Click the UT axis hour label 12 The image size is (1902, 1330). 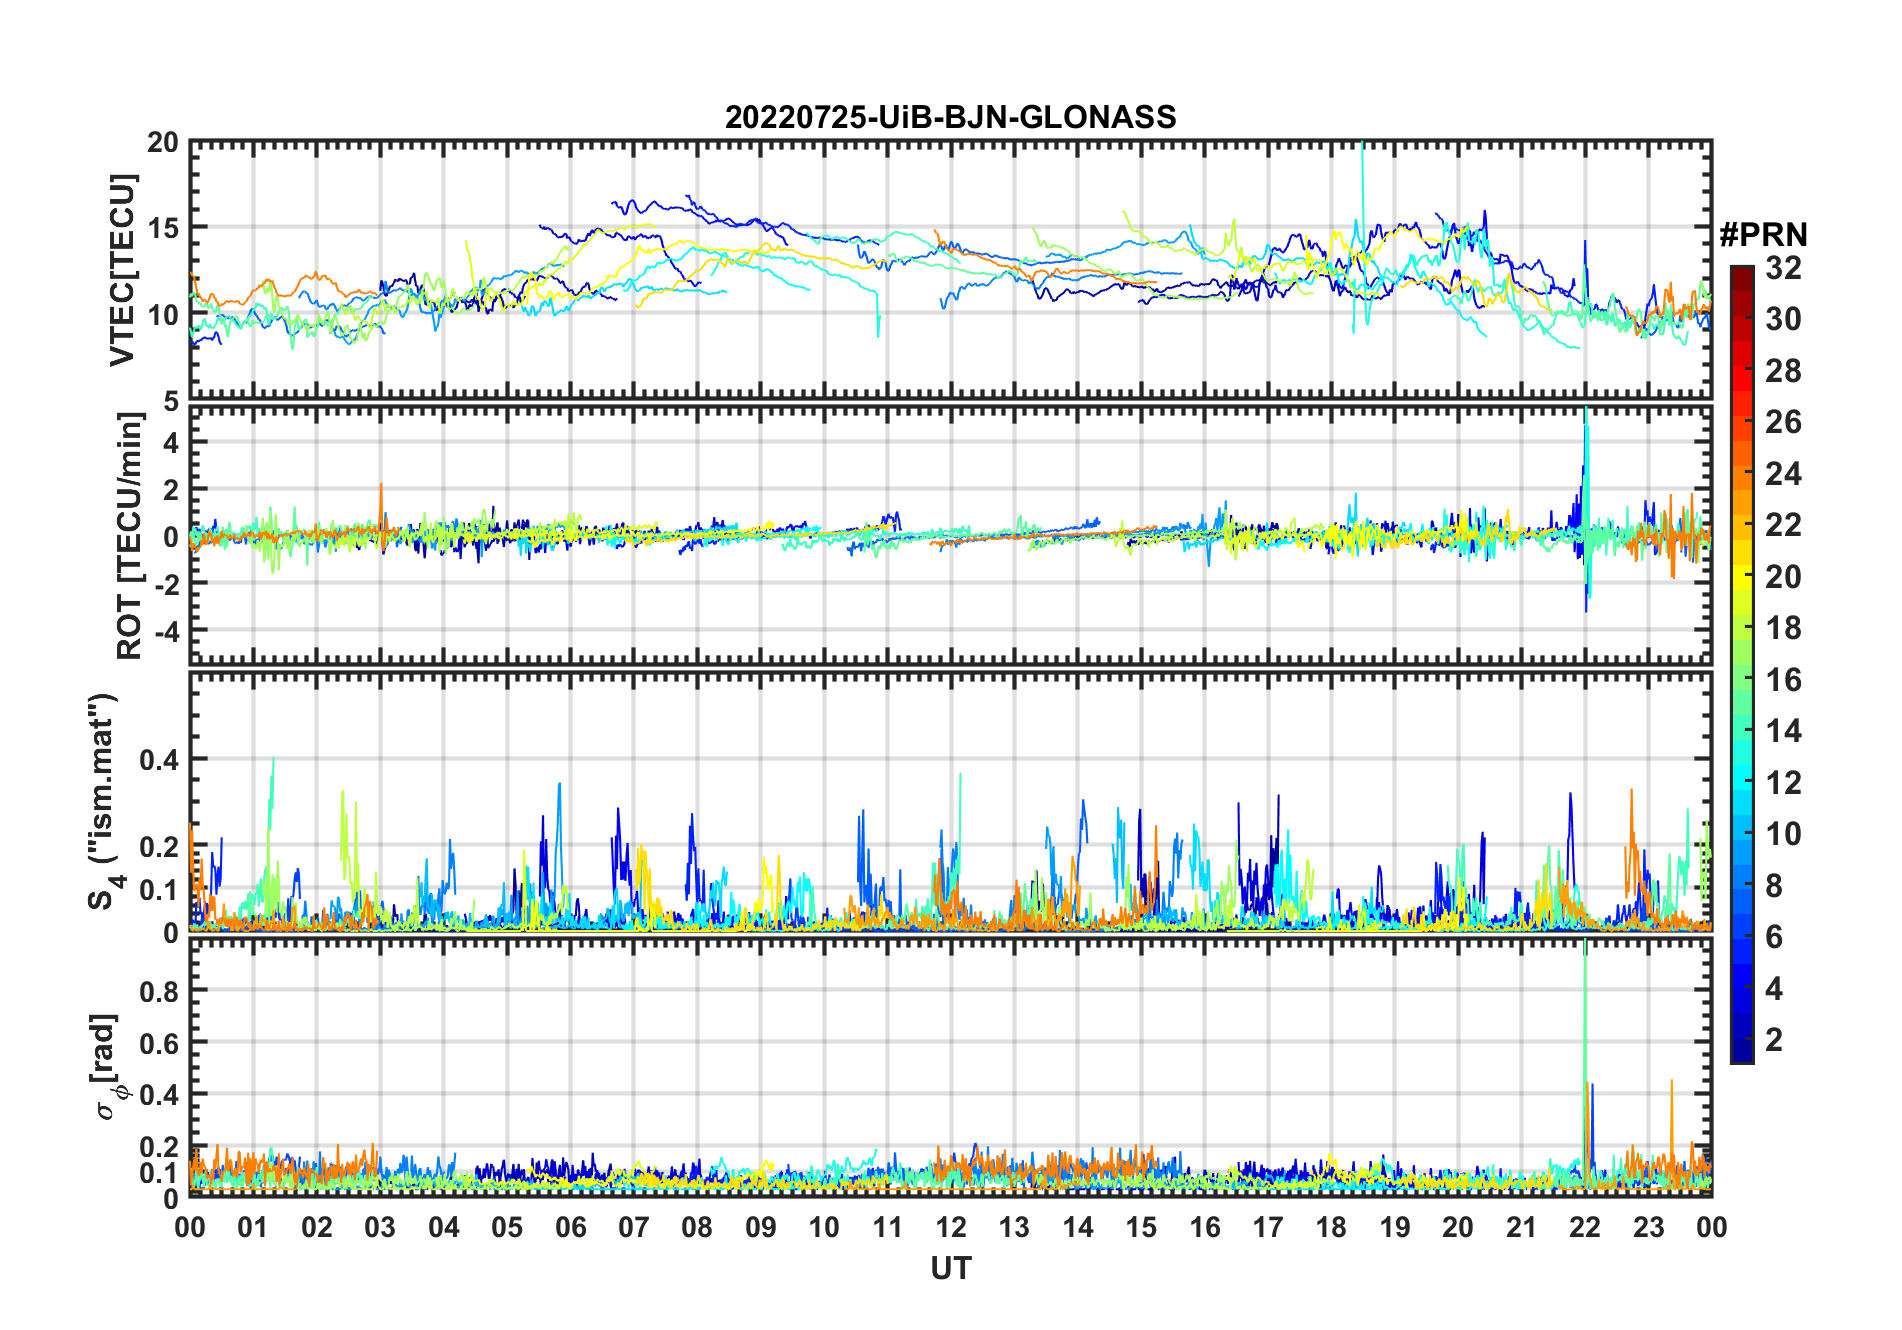(951, 1227)
